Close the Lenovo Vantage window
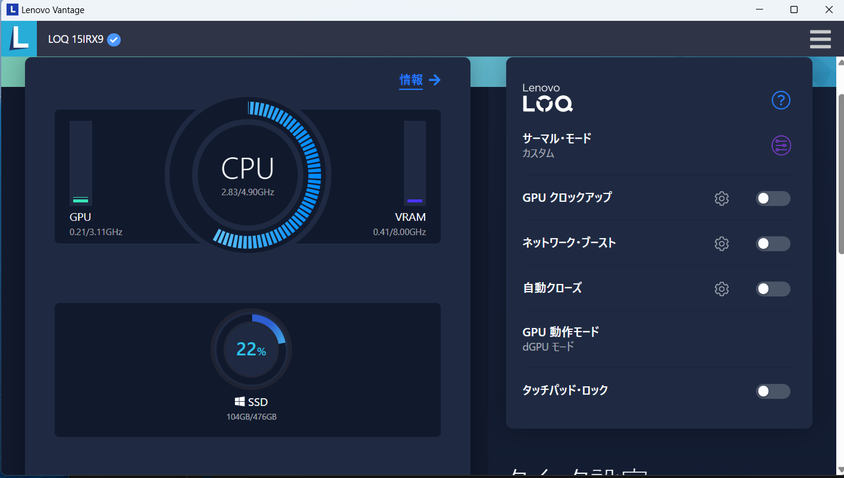844x478 pixels. point(829,10)
